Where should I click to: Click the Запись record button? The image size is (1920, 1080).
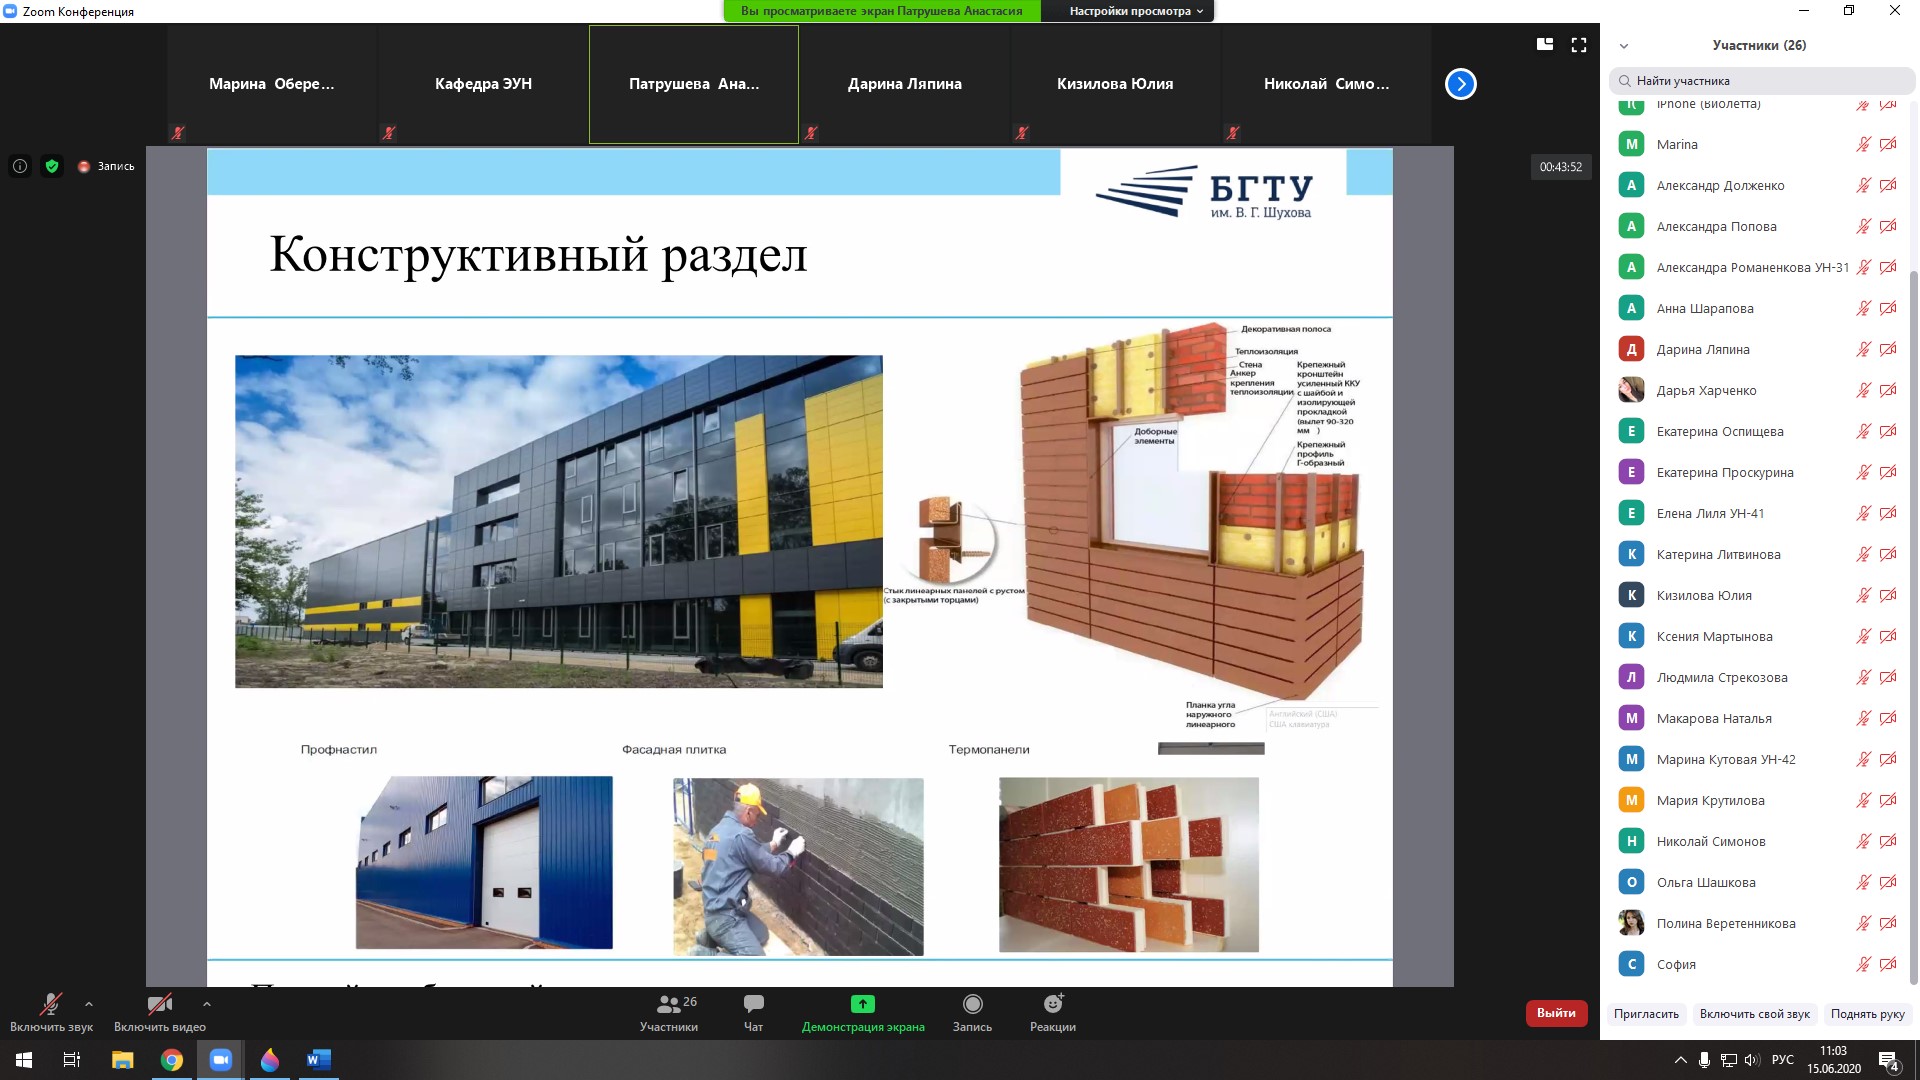[972, 1012]
